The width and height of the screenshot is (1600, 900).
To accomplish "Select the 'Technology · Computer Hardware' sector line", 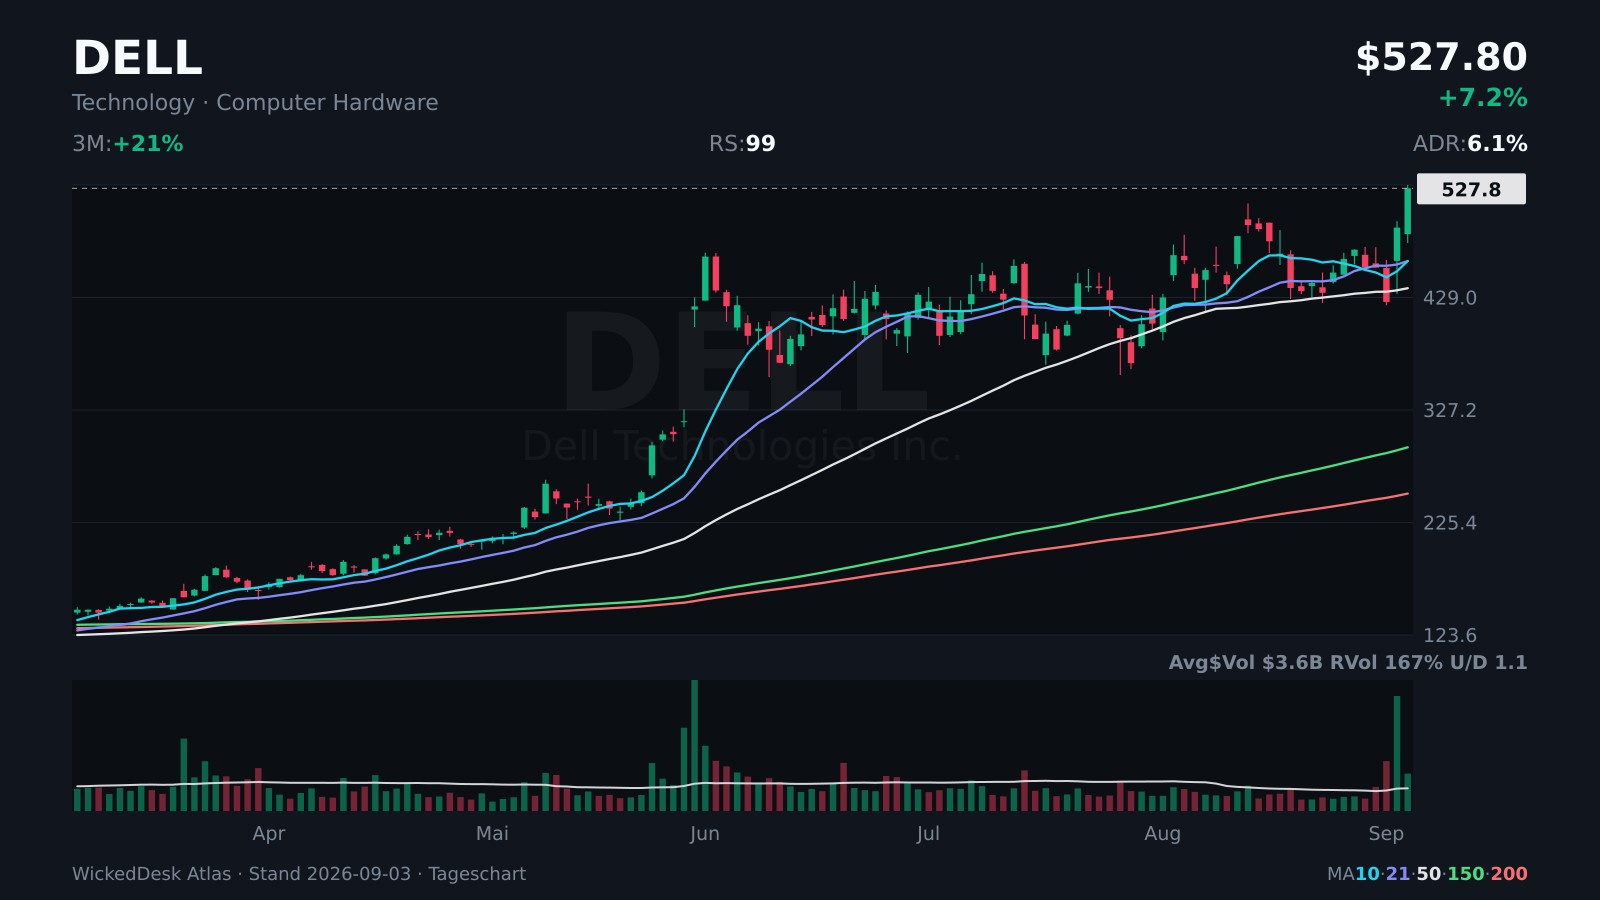I will coord(255,103).
